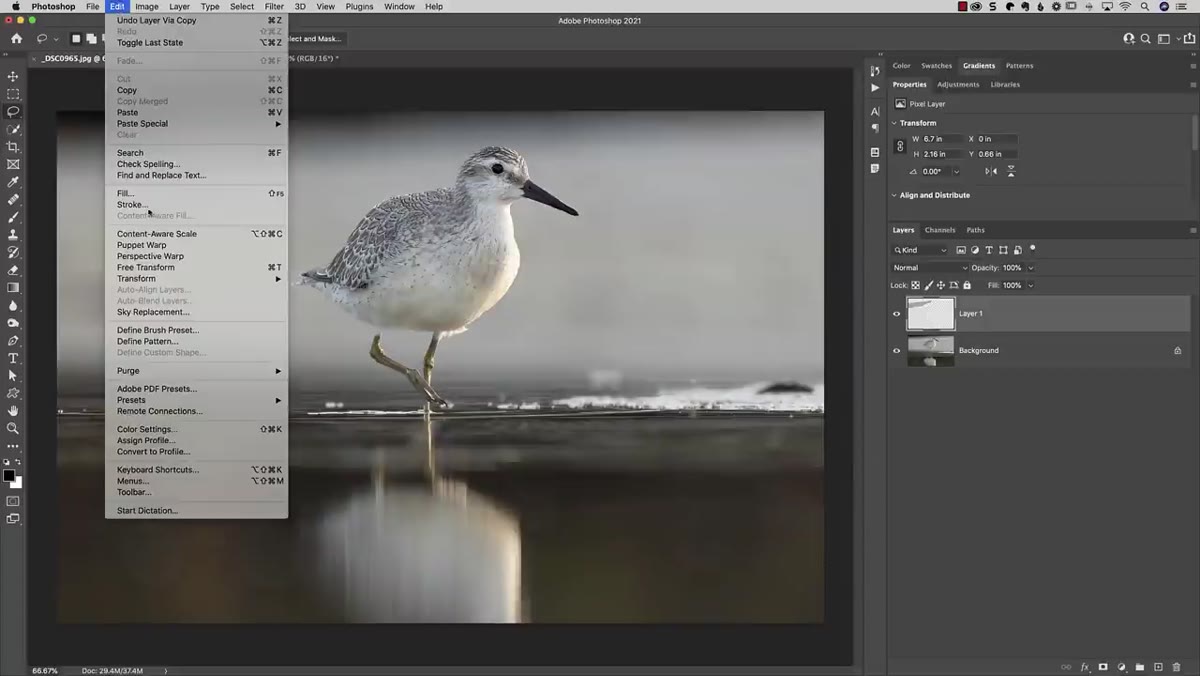Select the Hand tool
The height and width of the screenshot is (676, 1200).
point(13,410)
